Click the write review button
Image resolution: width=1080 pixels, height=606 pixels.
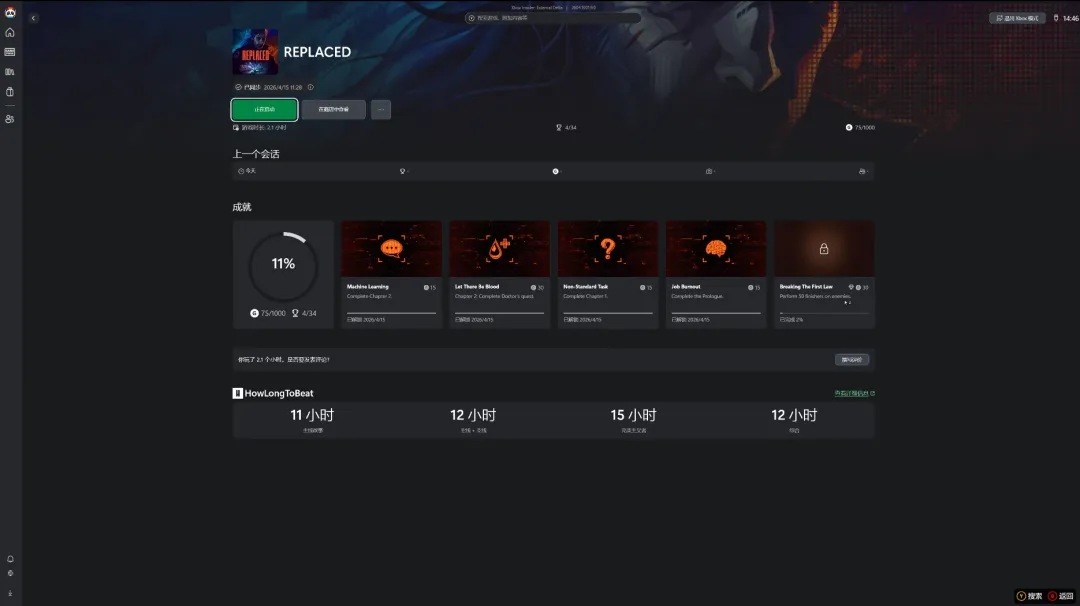point(851,359)
